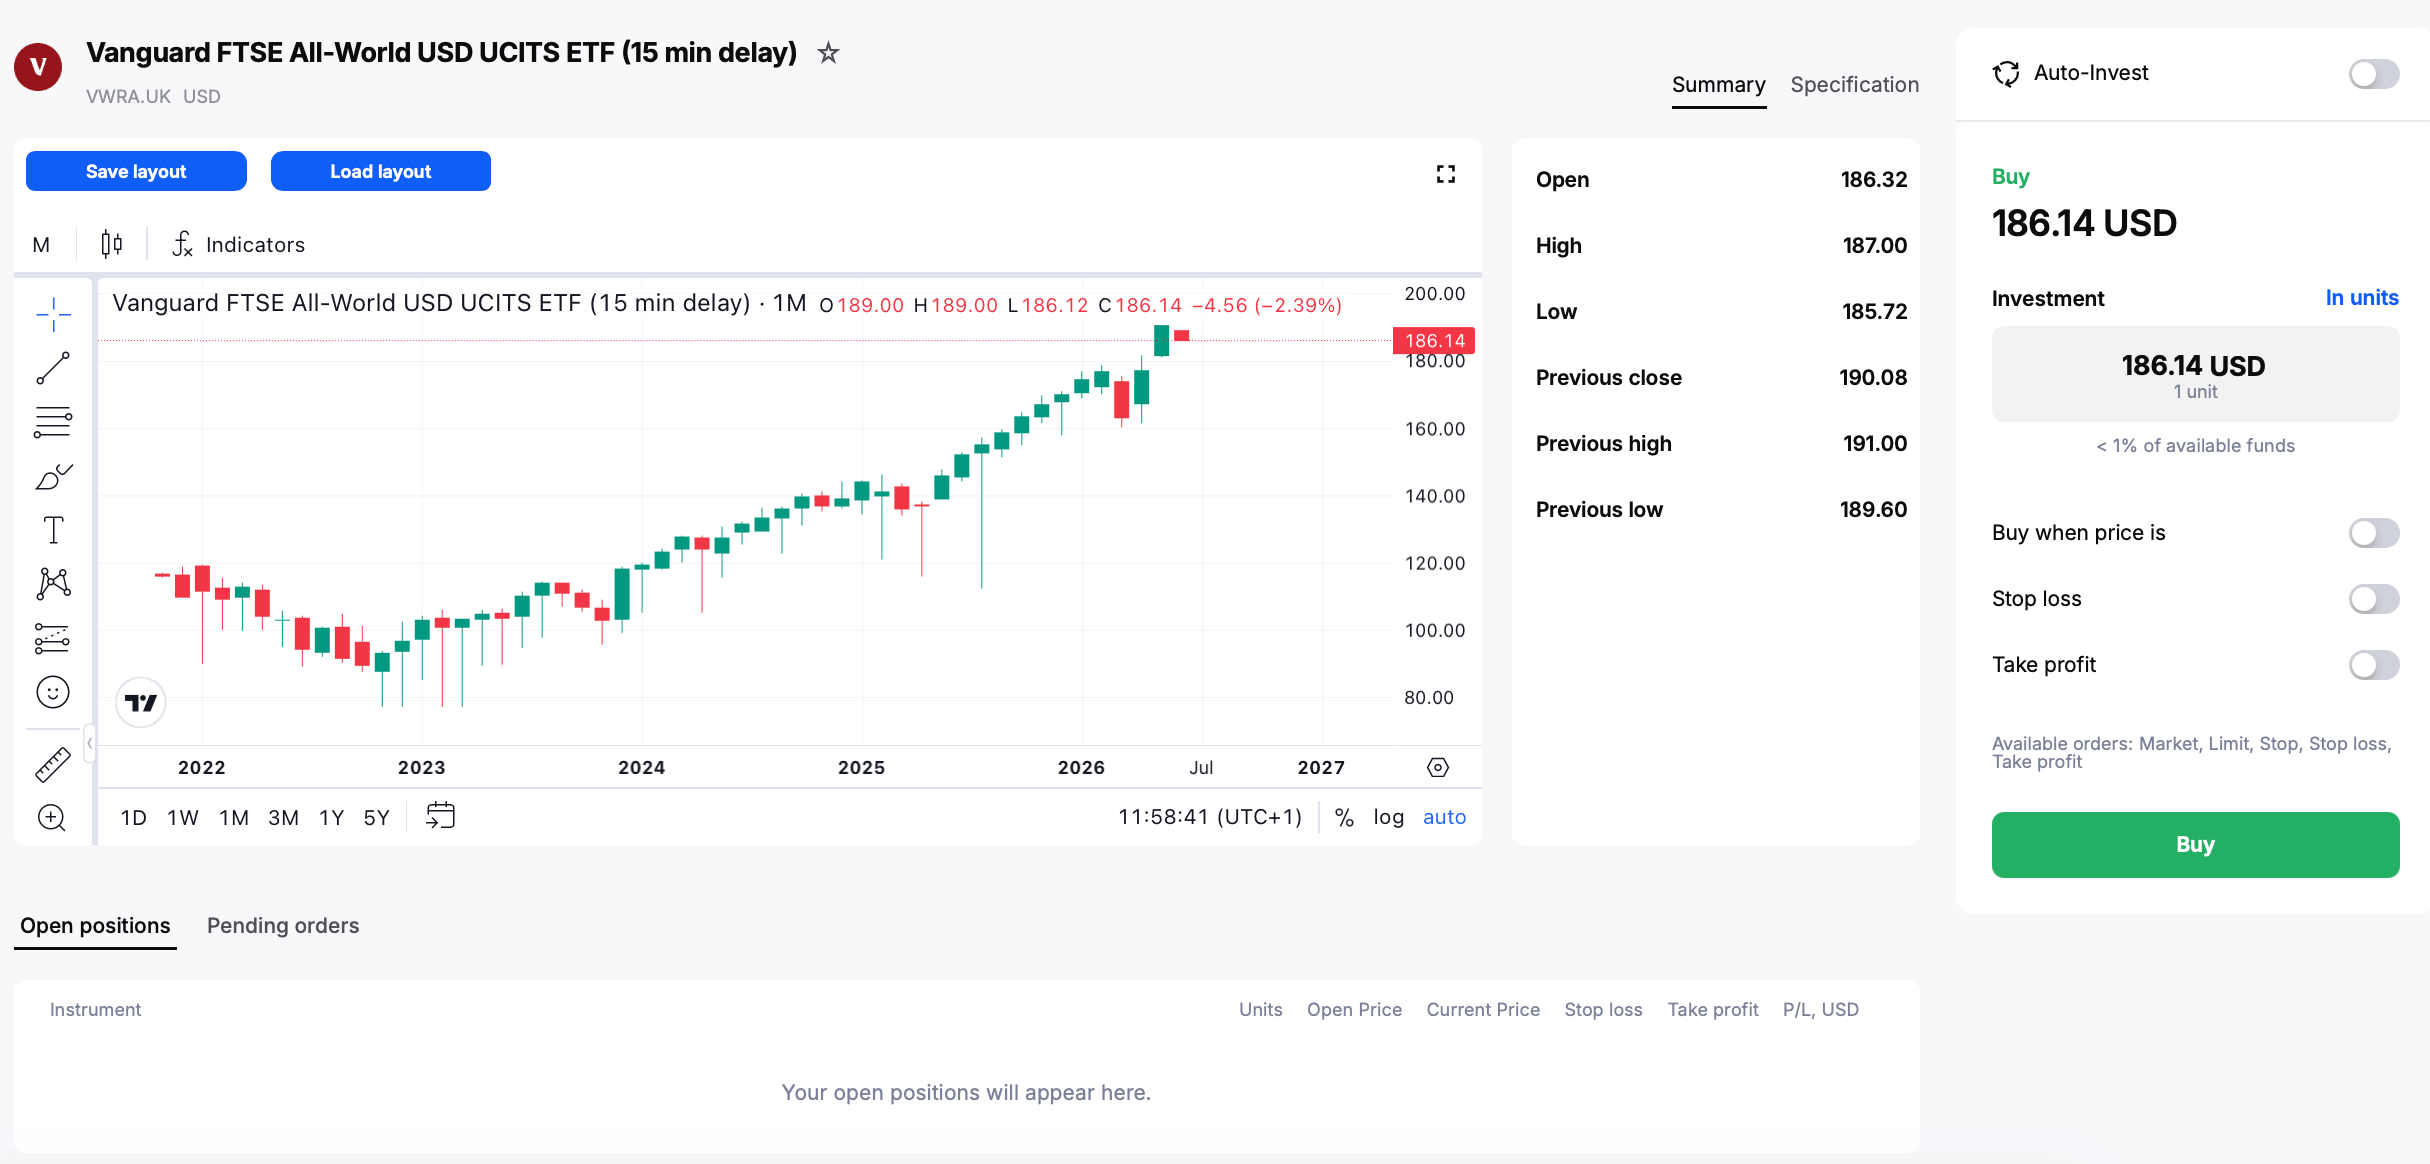Screen dimensions: 2430x1164
Task: Click Load layout button
Action: [x=380, y=171]
